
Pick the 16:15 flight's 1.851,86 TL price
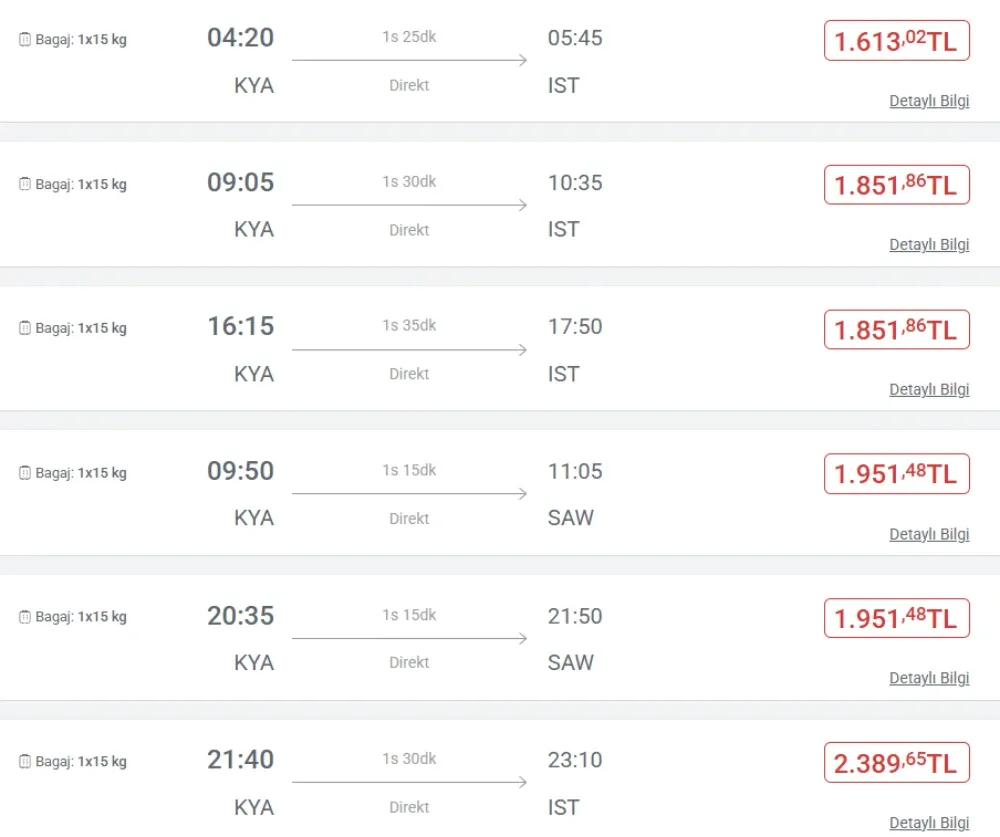(x=896, y=330)
